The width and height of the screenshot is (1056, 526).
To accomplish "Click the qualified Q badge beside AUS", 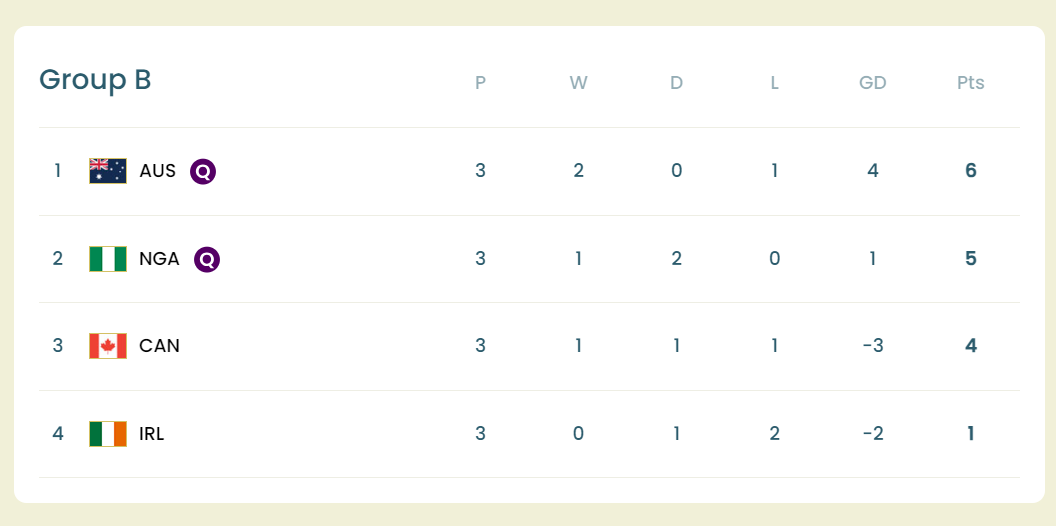I will click(203, 171).
